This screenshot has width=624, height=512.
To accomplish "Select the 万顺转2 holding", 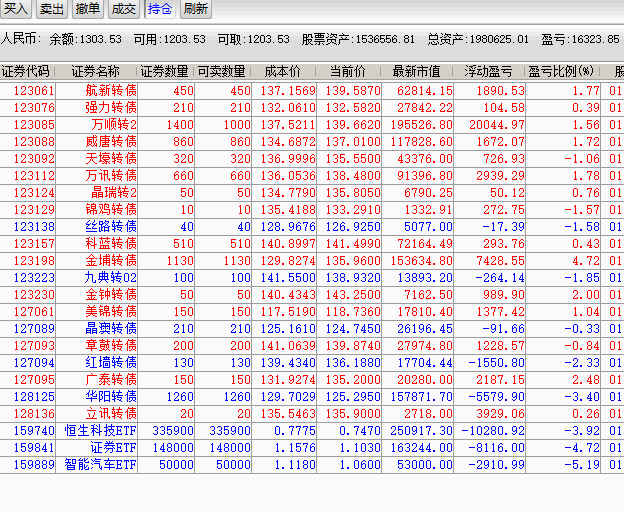I will pos(114,125).
